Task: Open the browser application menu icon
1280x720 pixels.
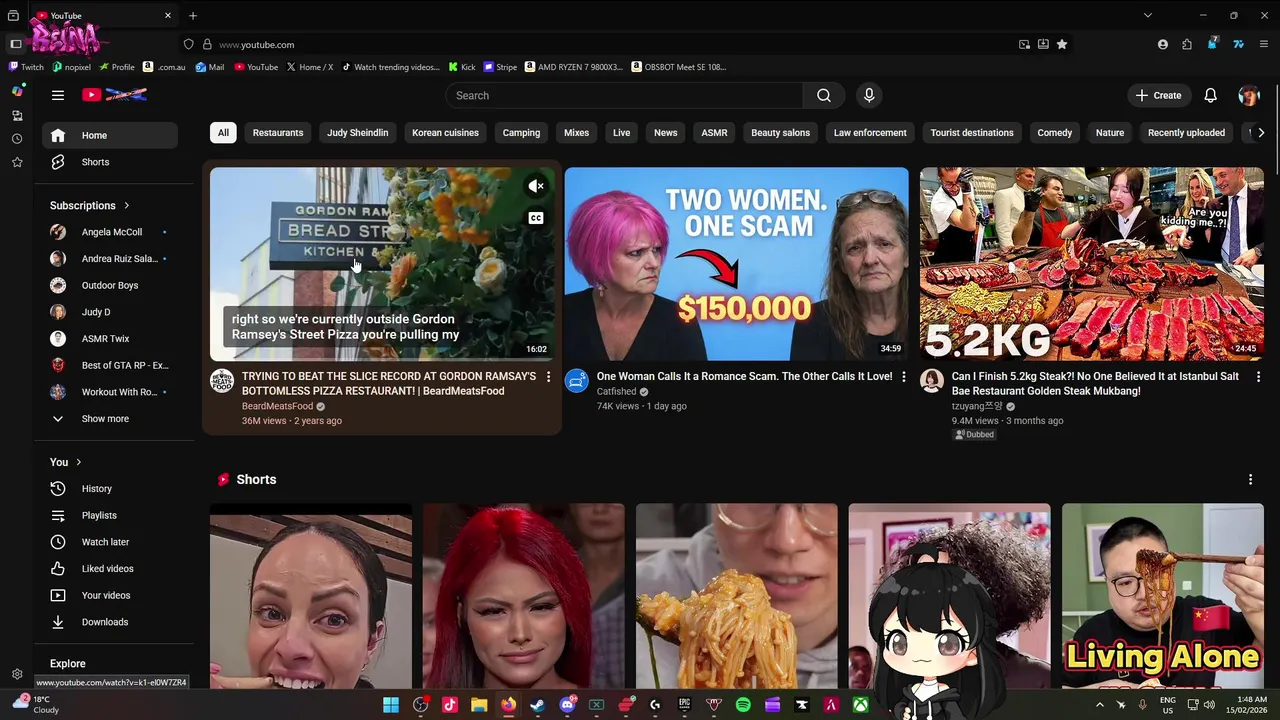Action: point(1264,44)
